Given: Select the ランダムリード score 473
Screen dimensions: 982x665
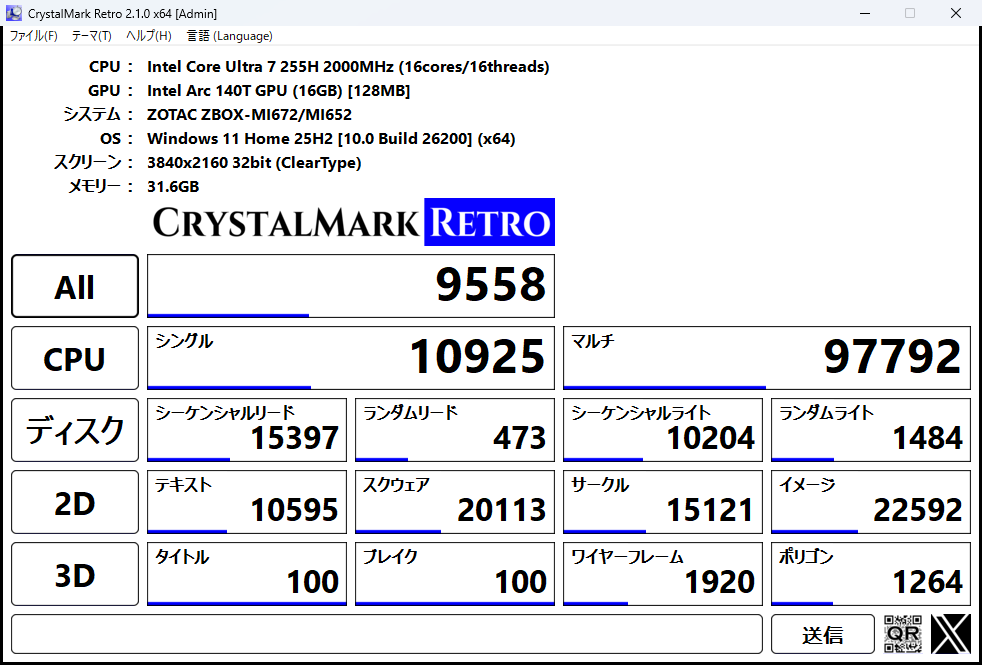Looking at the screenshot, I should pos(455,430).
